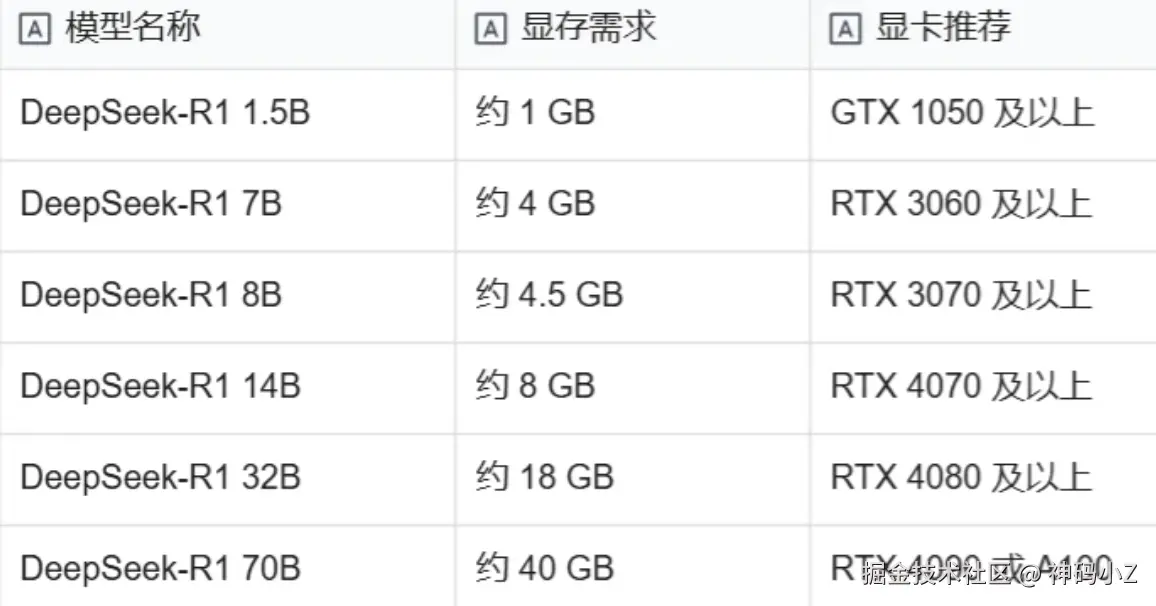Click the text-type icon beside 模型名称
This screenshot has height=606, width=1156.
[36, 30]
